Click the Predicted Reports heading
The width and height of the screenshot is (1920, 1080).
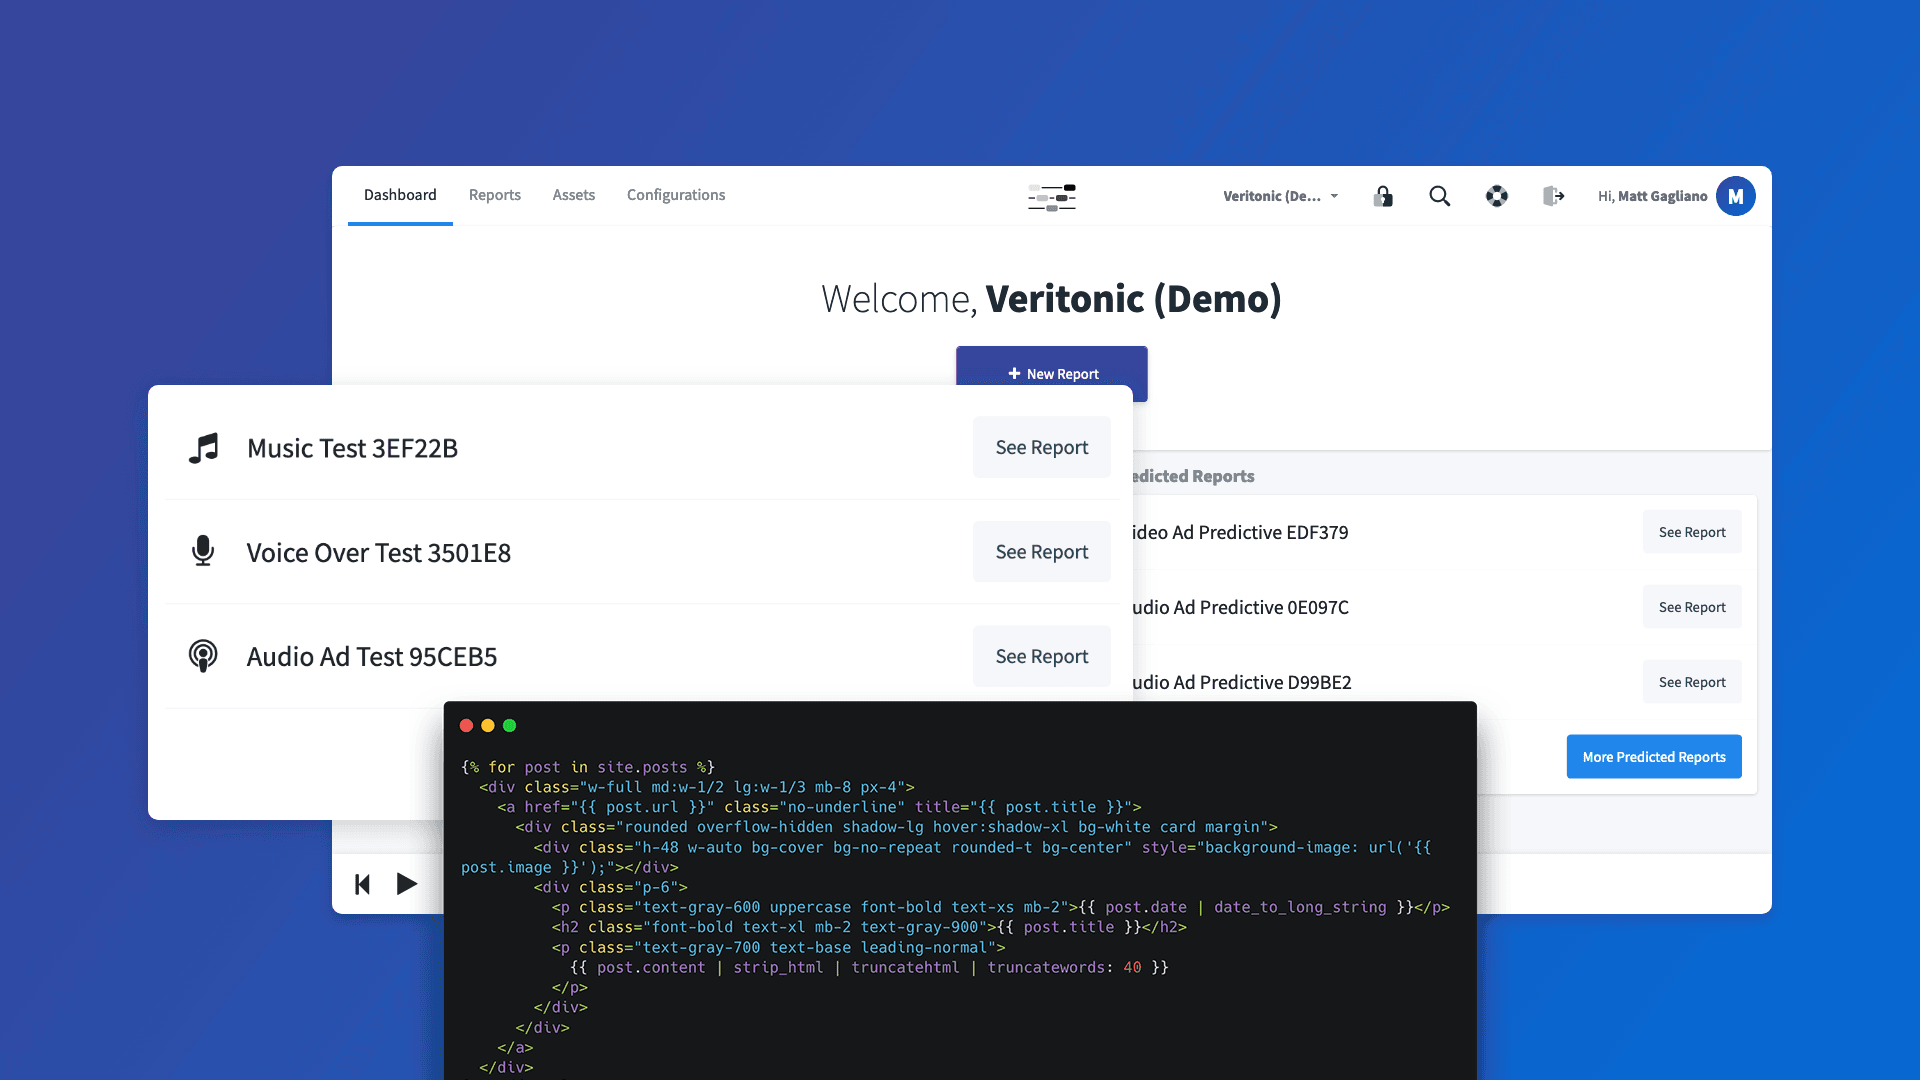tap(1193, 477)
